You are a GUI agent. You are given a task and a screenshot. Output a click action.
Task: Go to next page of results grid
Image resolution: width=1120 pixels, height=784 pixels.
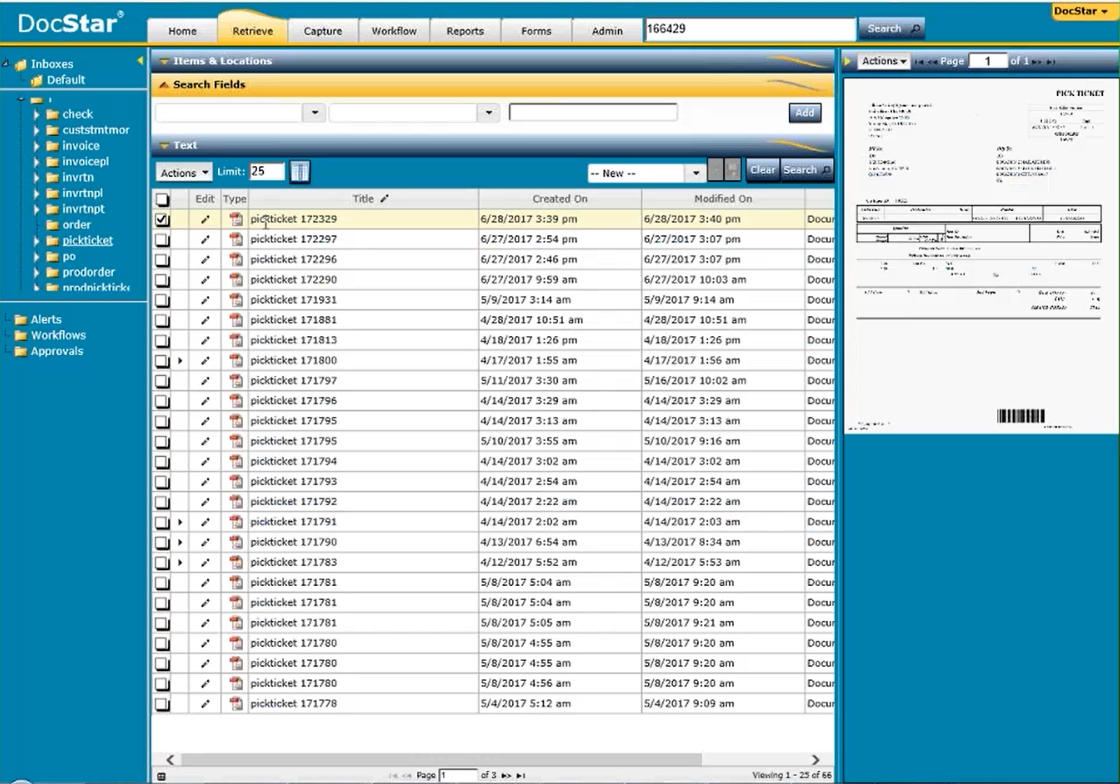[506, 776]
